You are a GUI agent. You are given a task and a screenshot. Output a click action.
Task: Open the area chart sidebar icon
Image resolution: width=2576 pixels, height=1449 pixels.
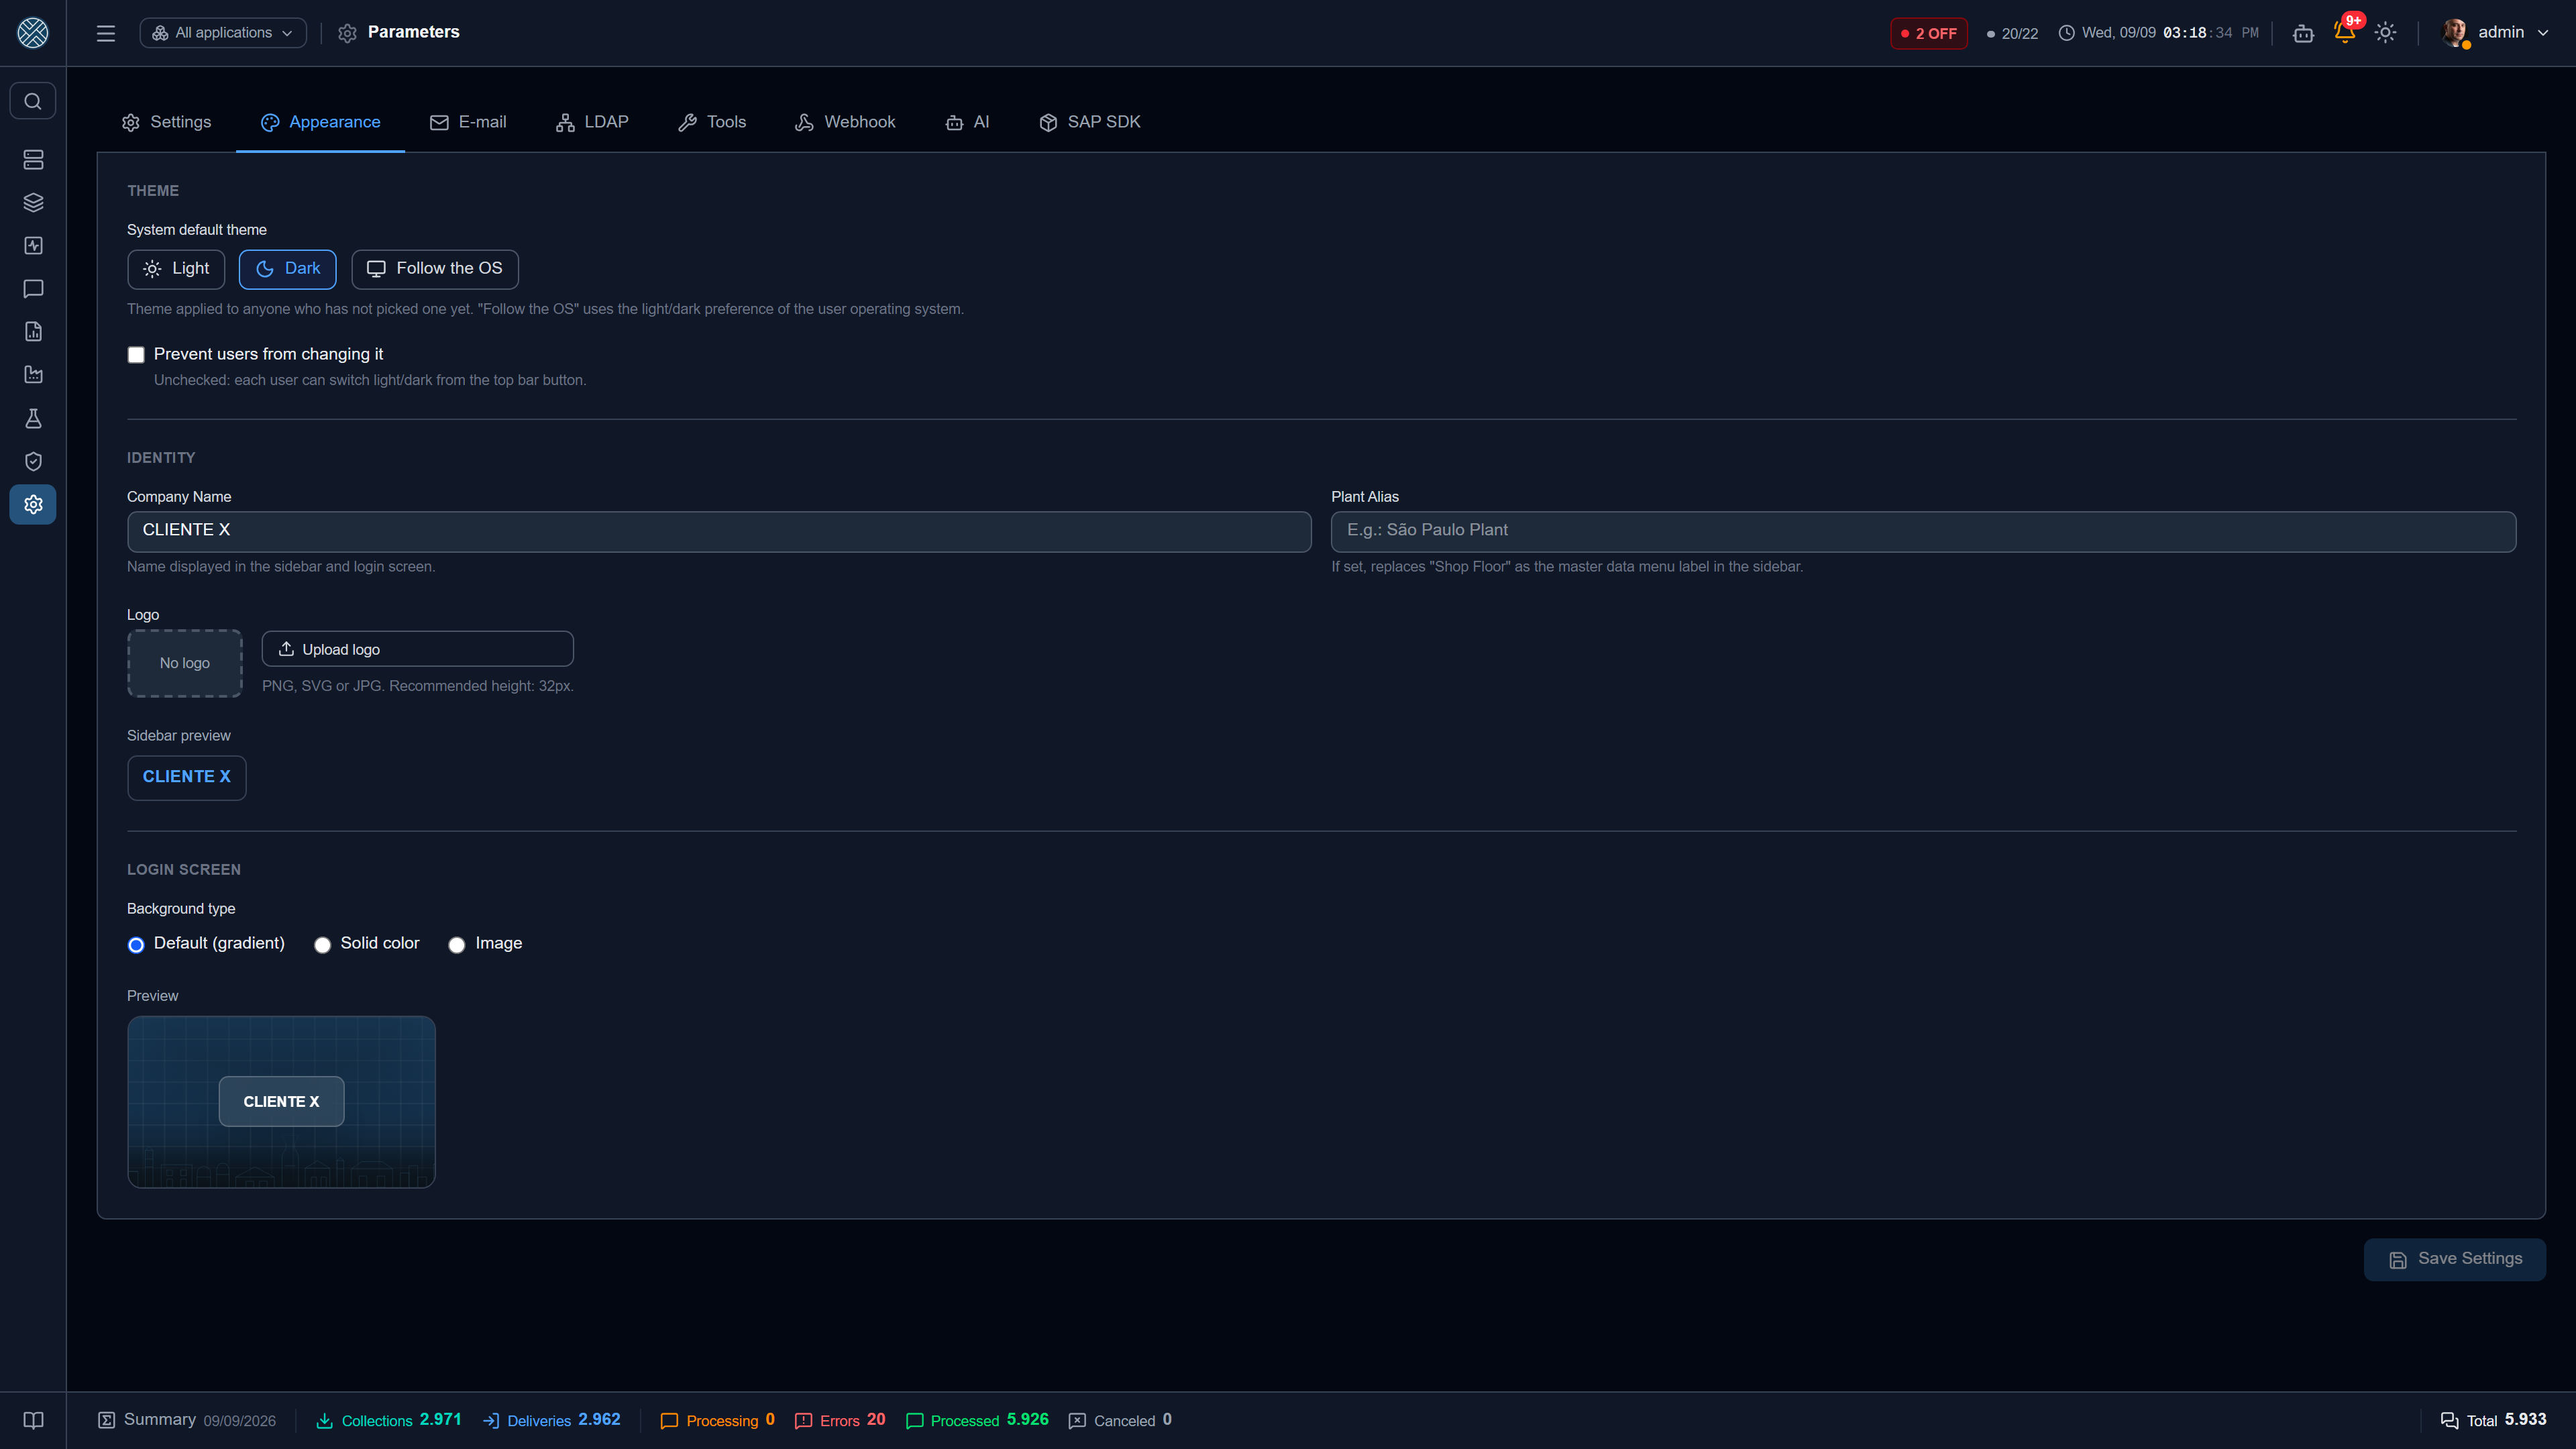(33, 375)
